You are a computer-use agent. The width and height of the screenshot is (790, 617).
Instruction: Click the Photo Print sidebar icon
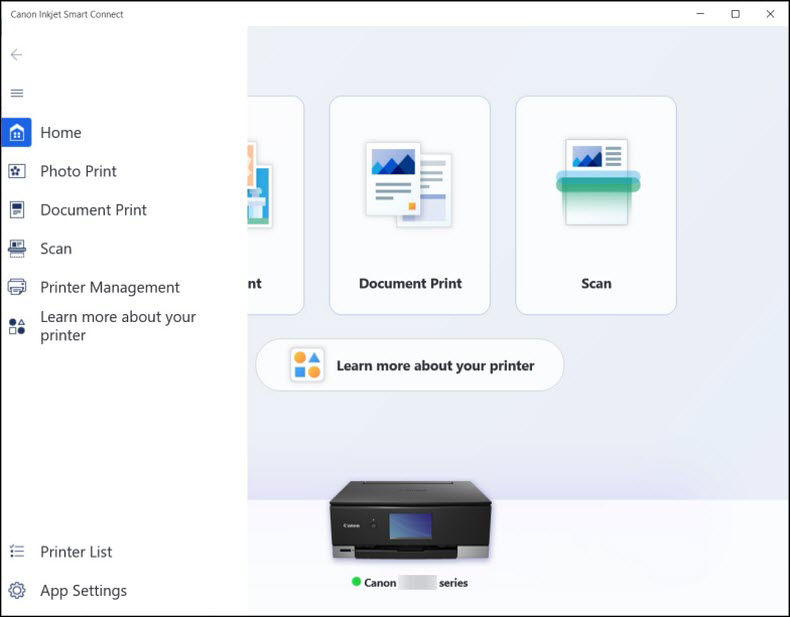(x=17, y=171)
